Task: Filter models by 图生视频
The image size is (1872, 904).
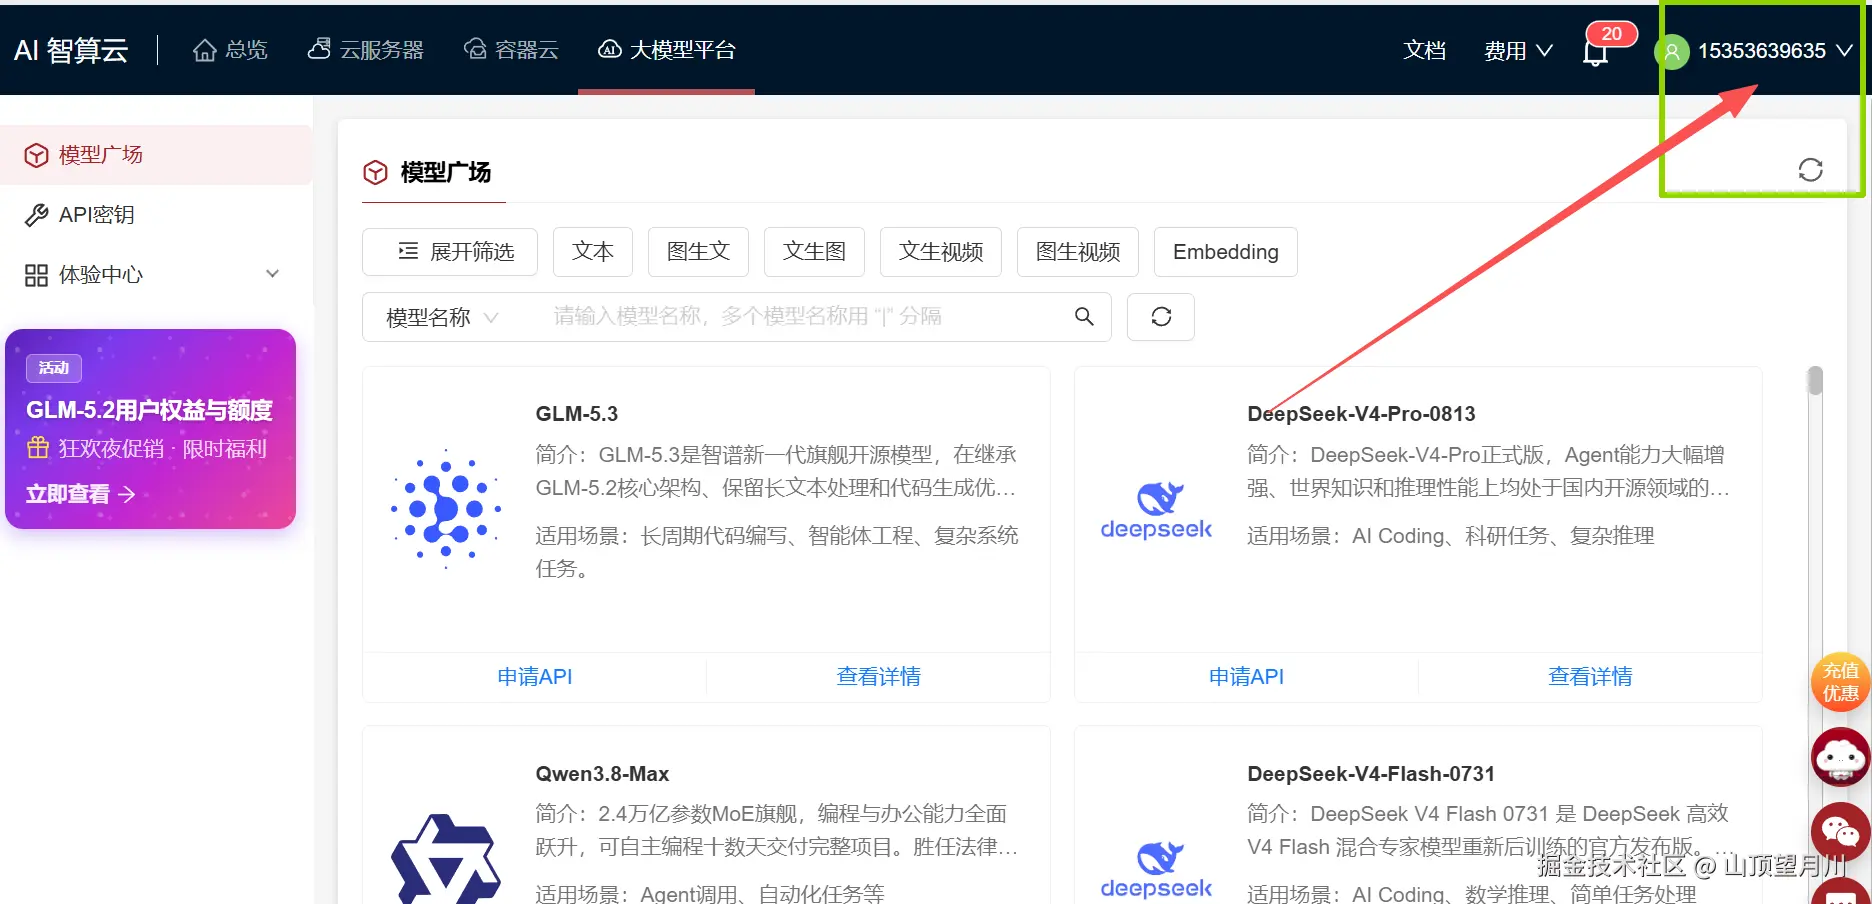Action: point(1078,252)
